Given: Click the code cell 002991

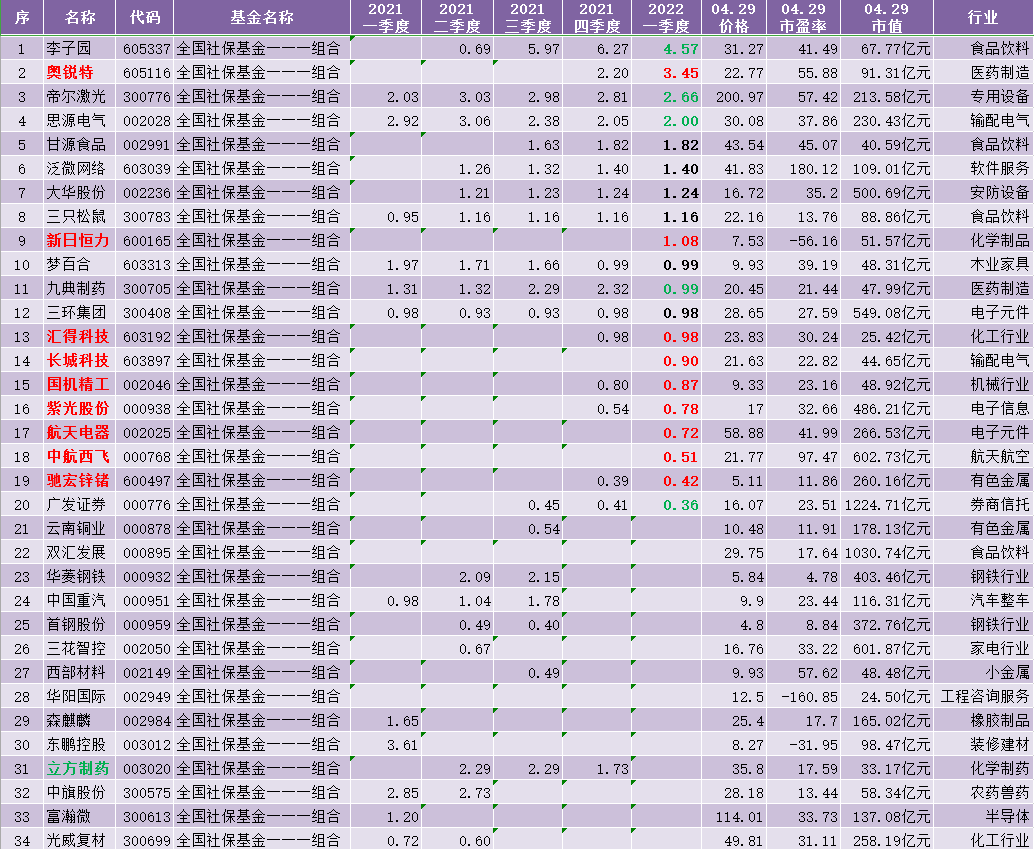Looking at the screenshot, I should pos(146,145).
